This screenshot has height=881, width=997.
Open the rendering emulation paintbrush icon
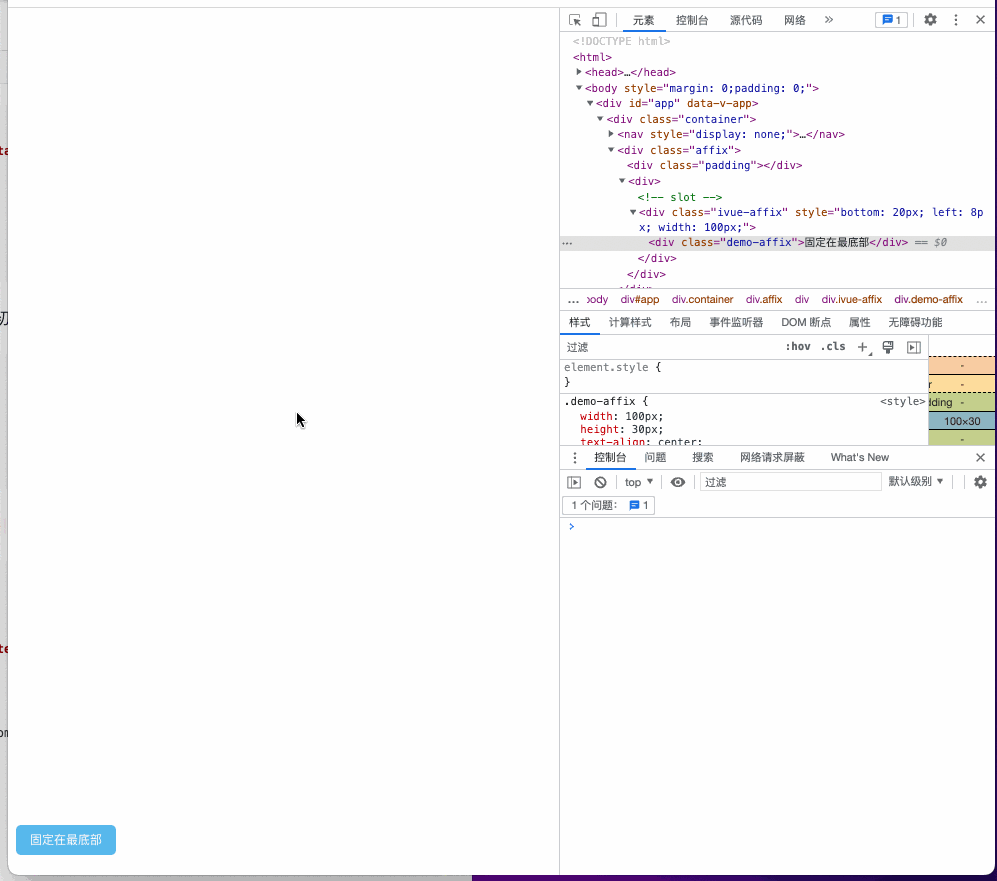(x=888, y=347)
